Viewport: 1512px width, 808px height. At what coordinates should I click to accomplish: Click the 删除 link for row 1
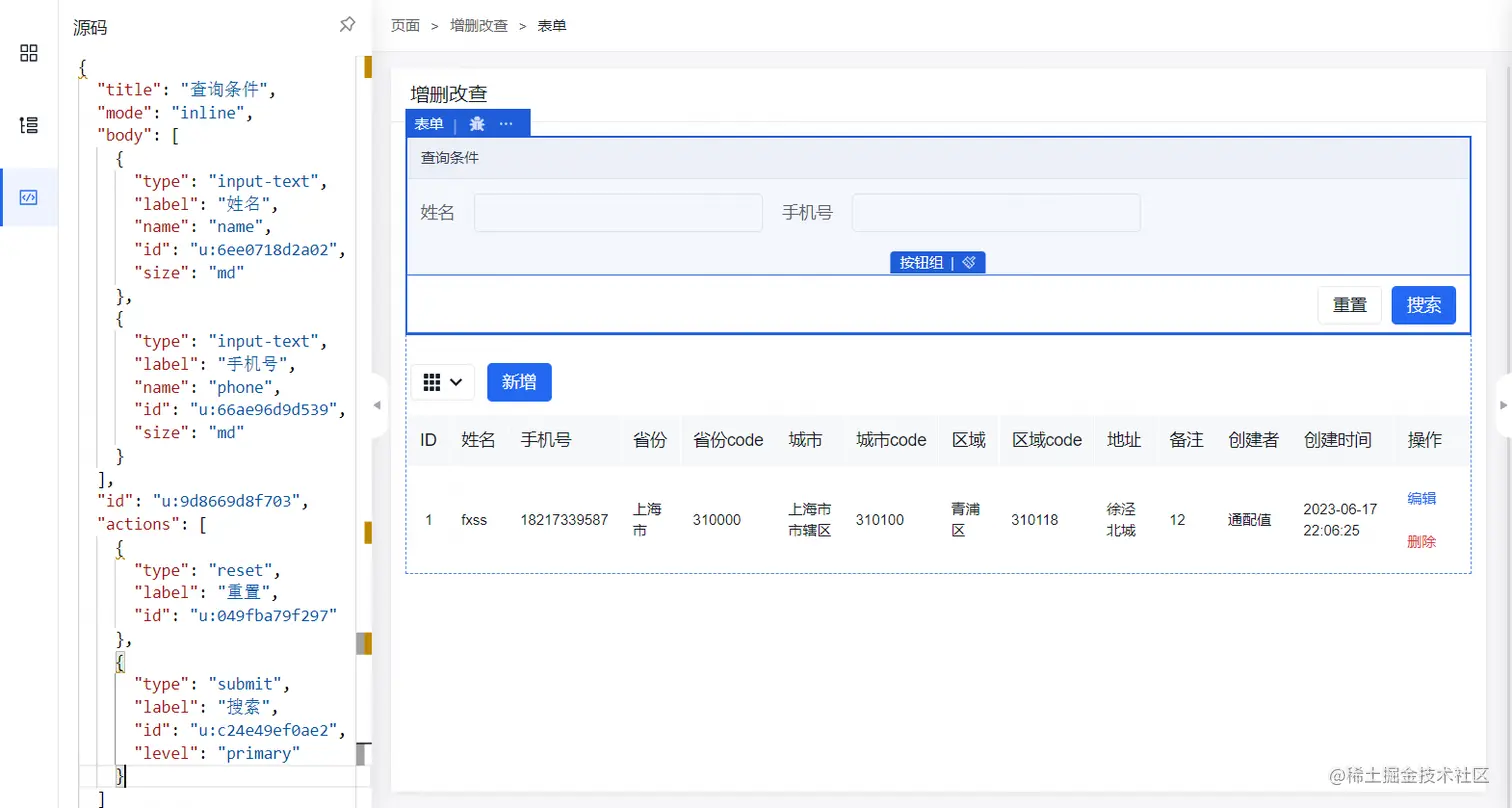(x=1421, y=541)
